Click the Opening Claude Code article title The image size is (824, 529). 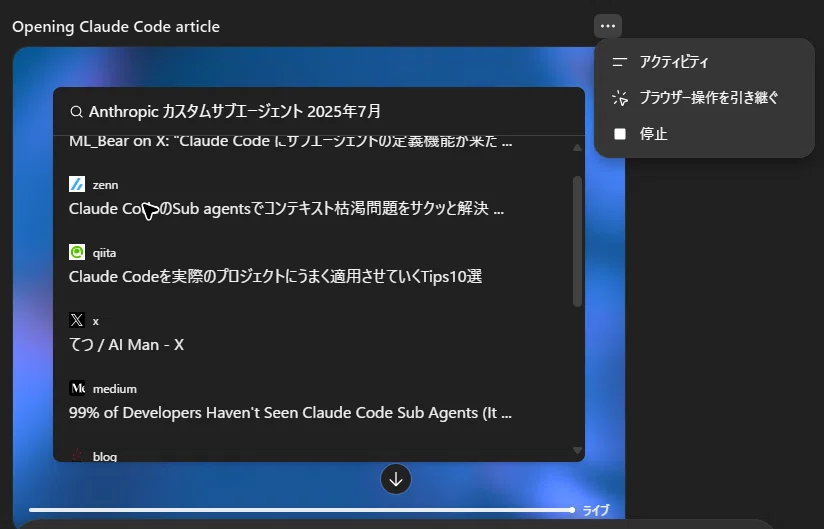click(116, 27)
